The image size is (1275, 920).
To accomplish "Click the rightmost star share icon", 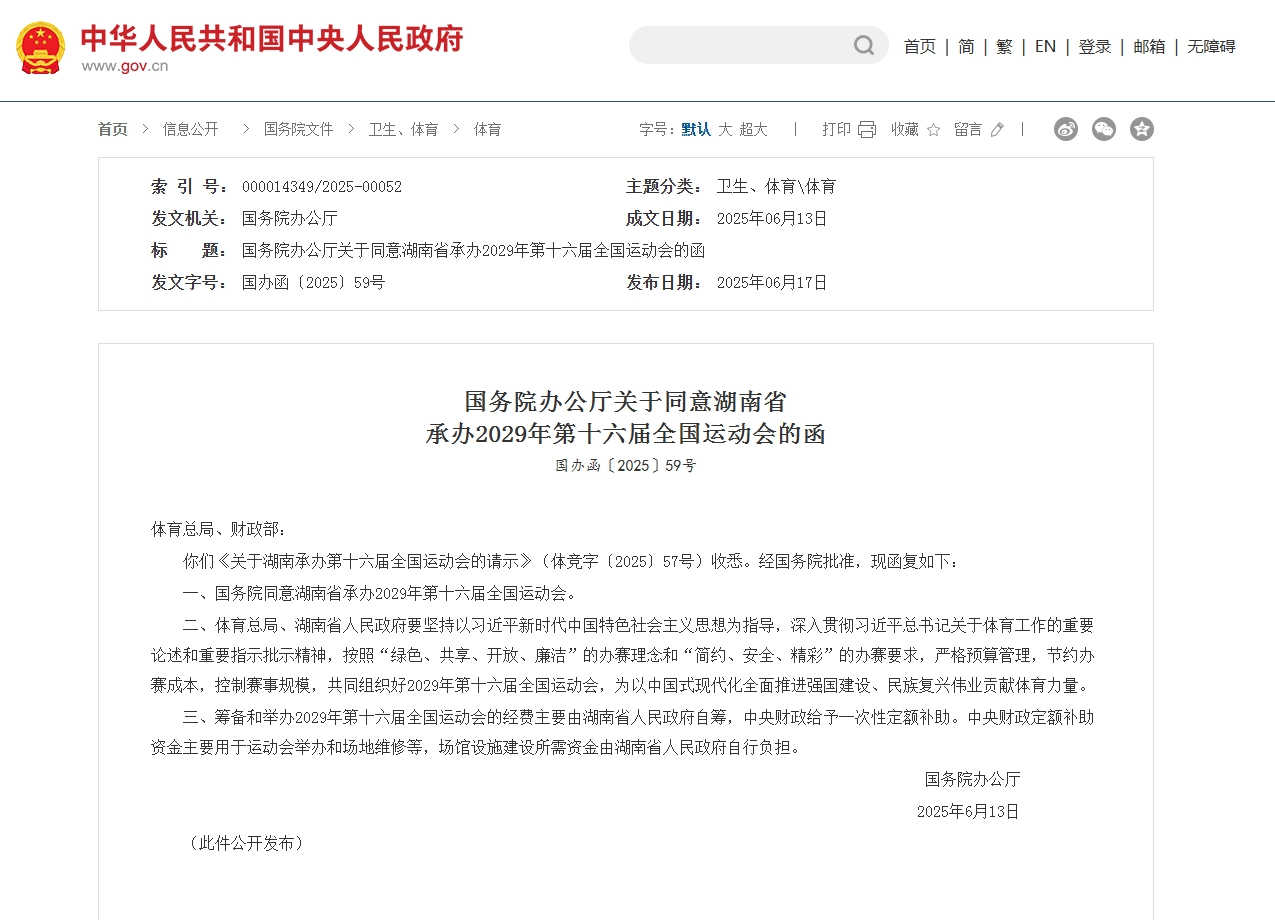I will point(1141,129).
